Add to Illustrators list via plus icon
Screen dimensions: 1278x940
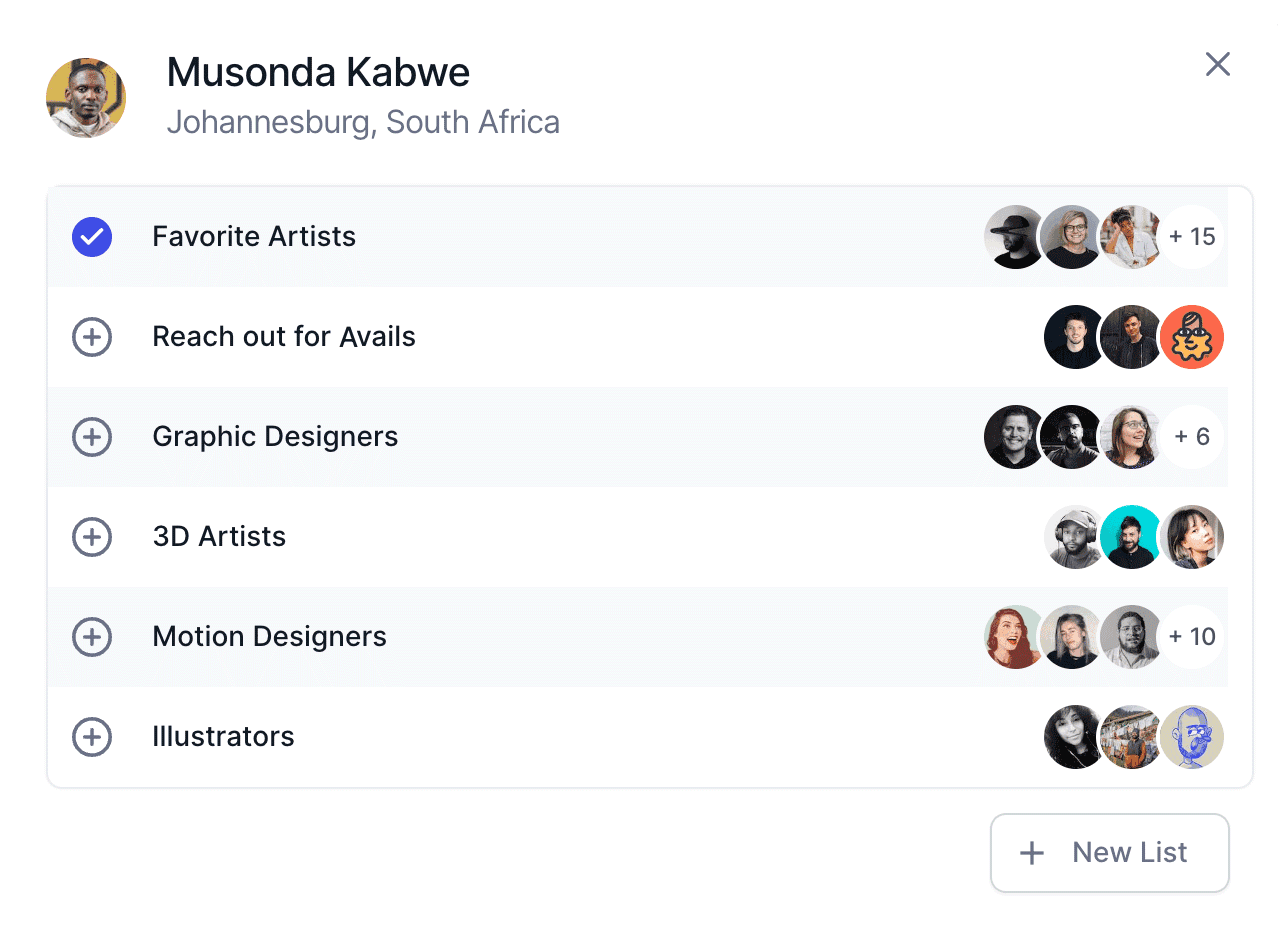(x=92, y=737)
